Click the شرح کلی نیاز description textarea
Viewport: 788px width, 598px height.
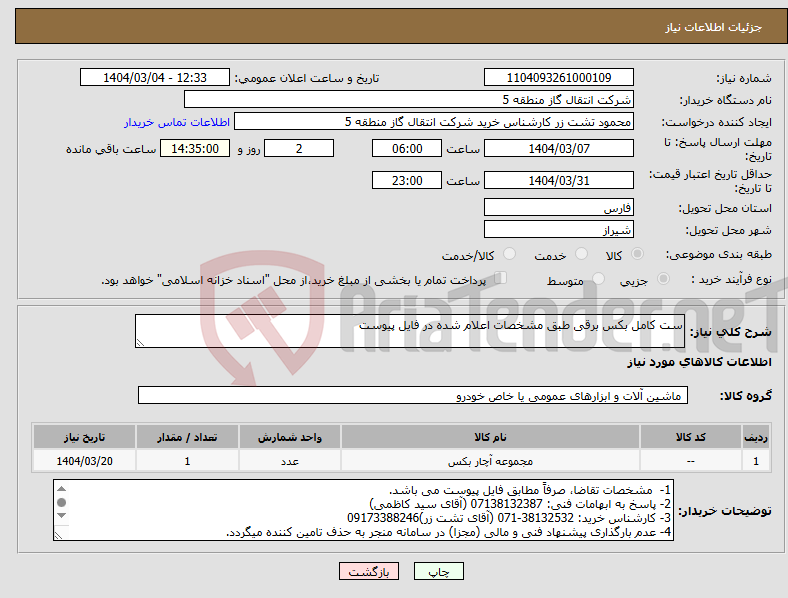pos(410,331)
